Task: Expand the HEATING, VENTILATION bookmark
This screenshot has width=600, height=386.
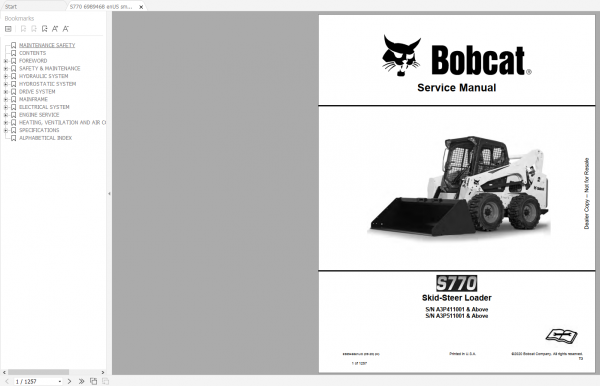Action: (x=6, y=122)
